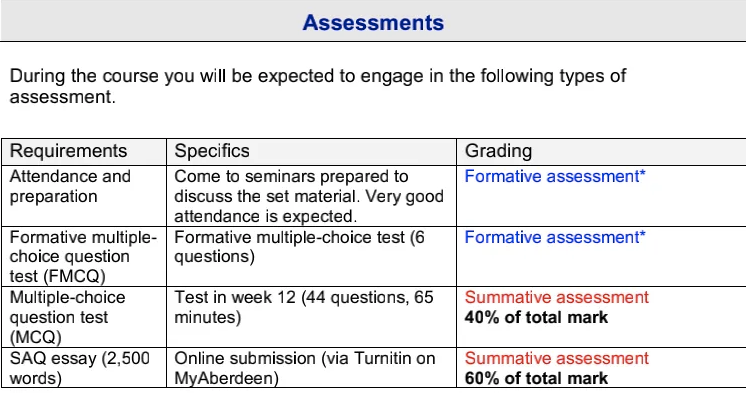Click the 40% of total mark text
The height and width of the screenshot is (393, 746).
[x=536, y=317]
